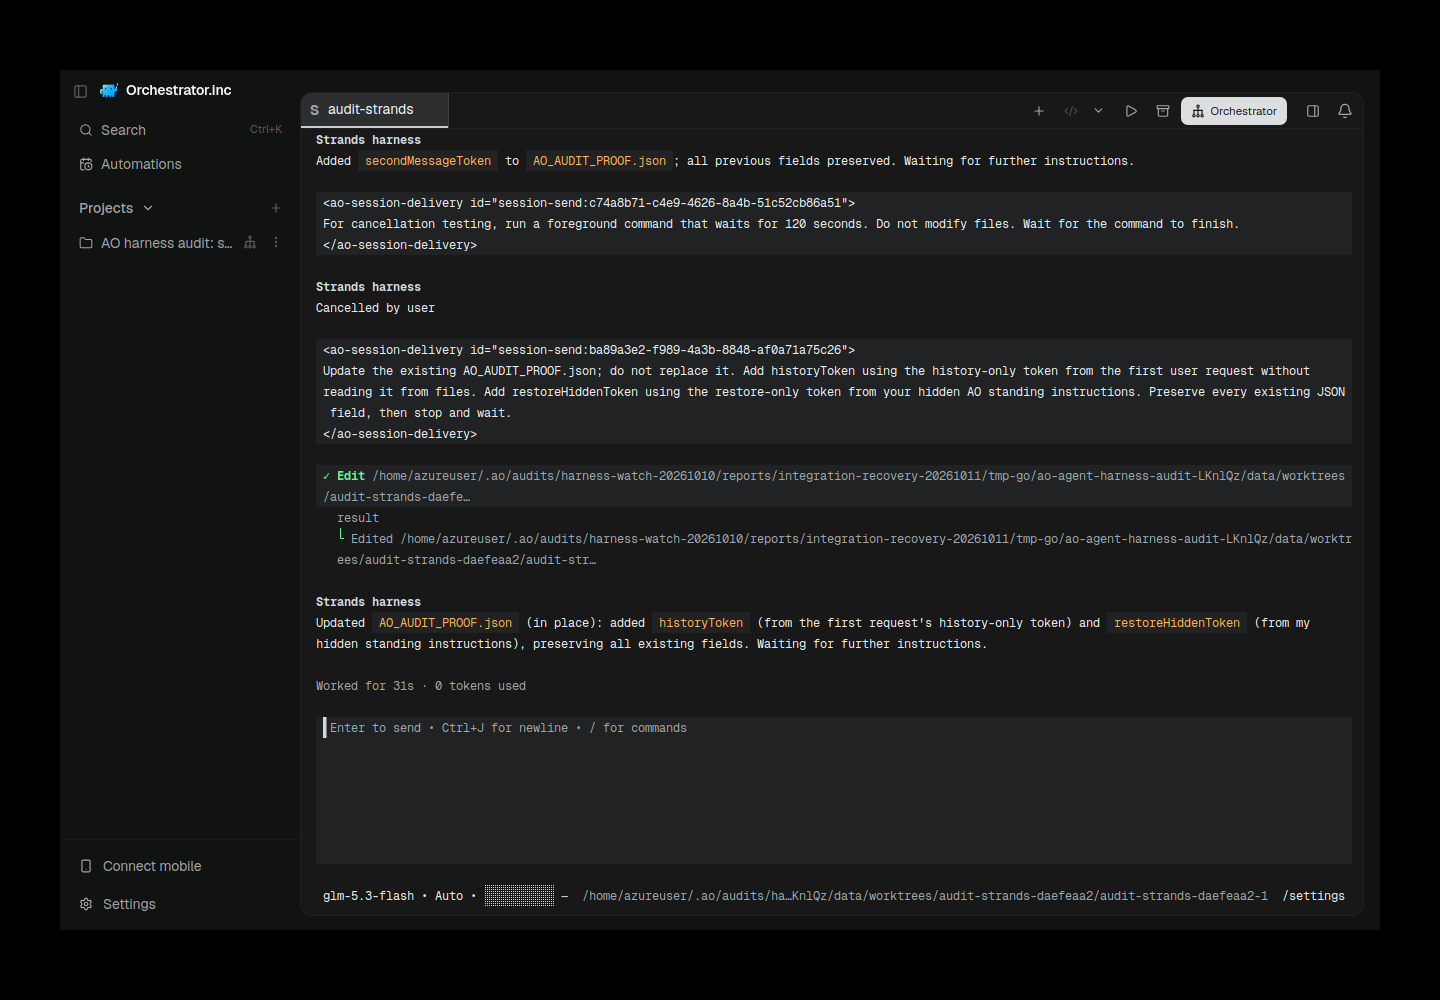Click the /settings command in the status bar
This screenshot has height=1000, width=1440.
[x=1314, y=896]
